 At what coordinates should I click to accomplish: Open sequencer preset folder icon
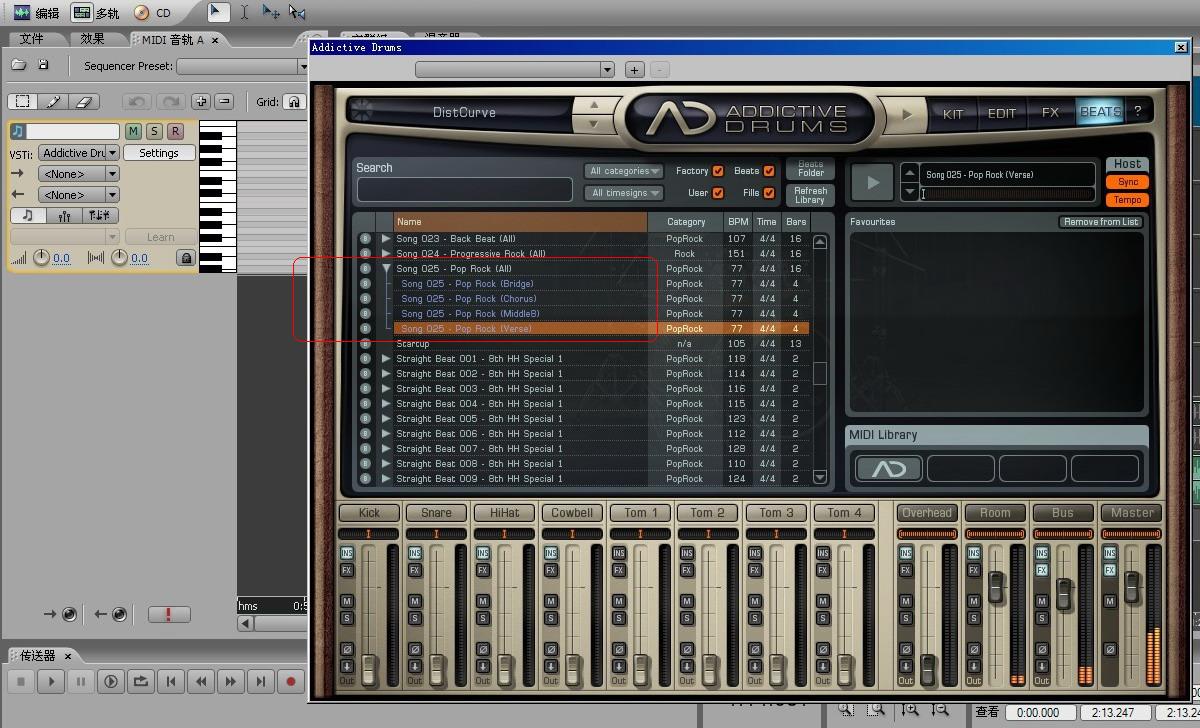tap(19, 65)
